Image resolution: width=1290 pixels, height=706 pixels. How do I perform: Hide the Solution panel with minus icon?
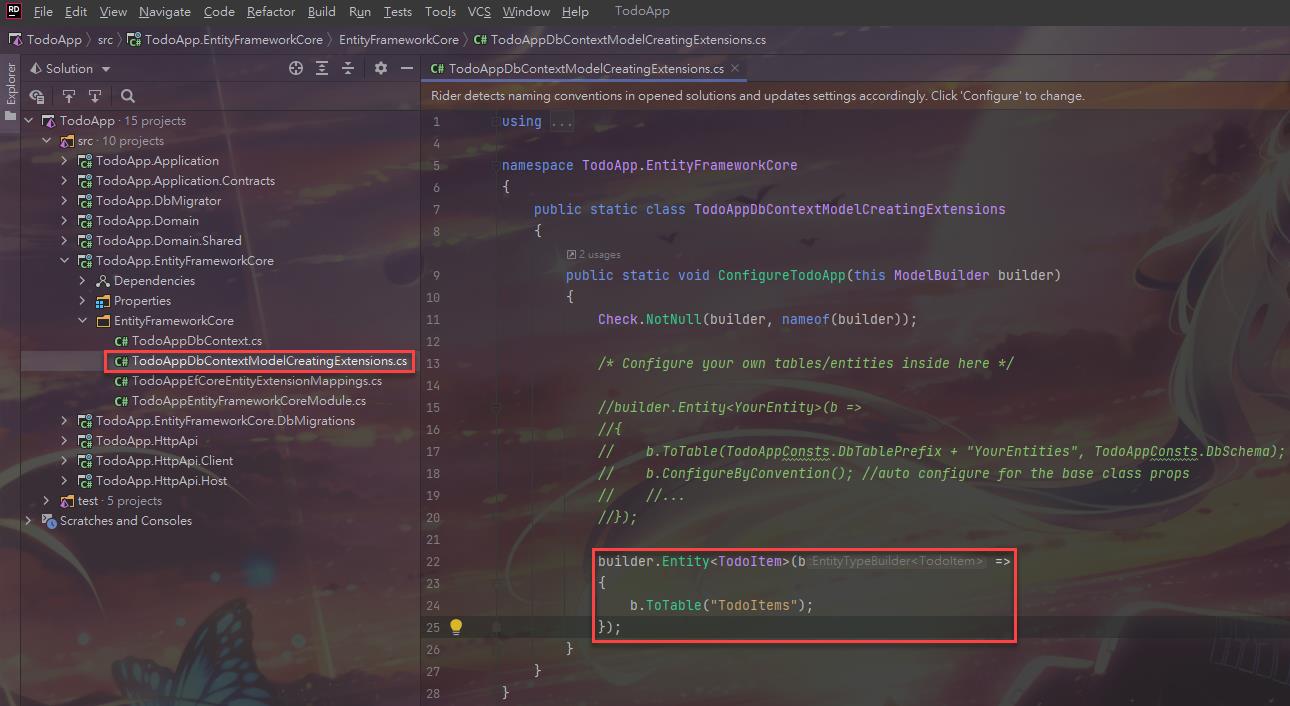pos(406,68)
